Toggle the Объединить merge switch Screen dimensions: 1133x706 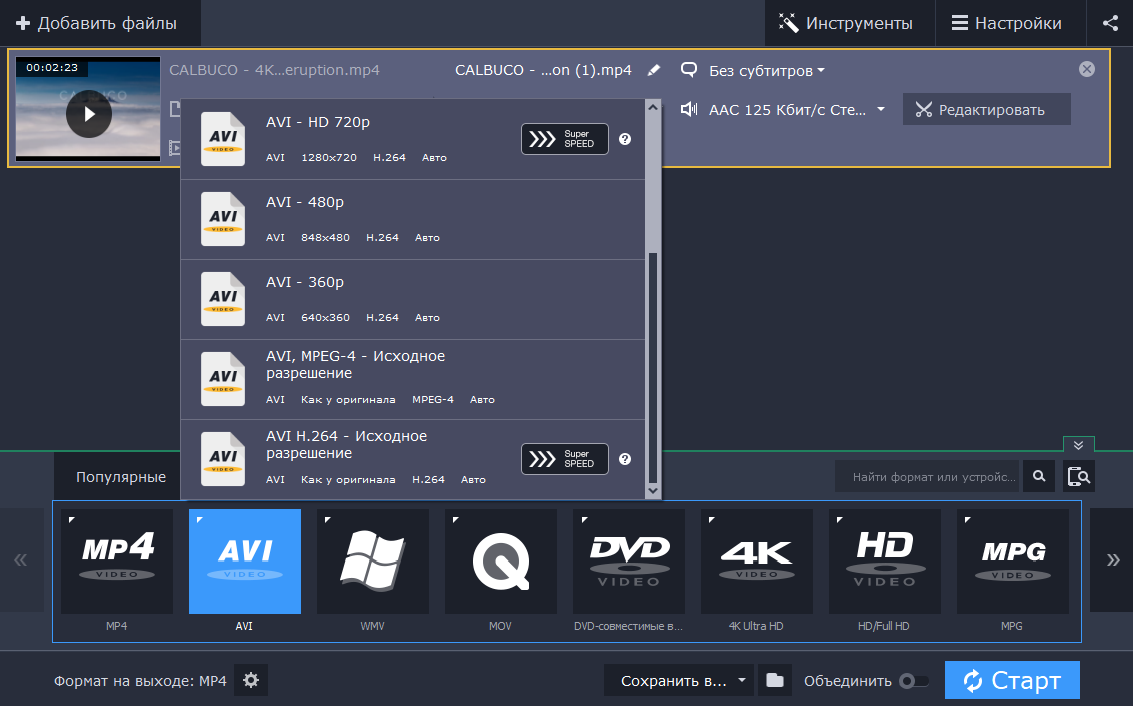tap(913, 681)
